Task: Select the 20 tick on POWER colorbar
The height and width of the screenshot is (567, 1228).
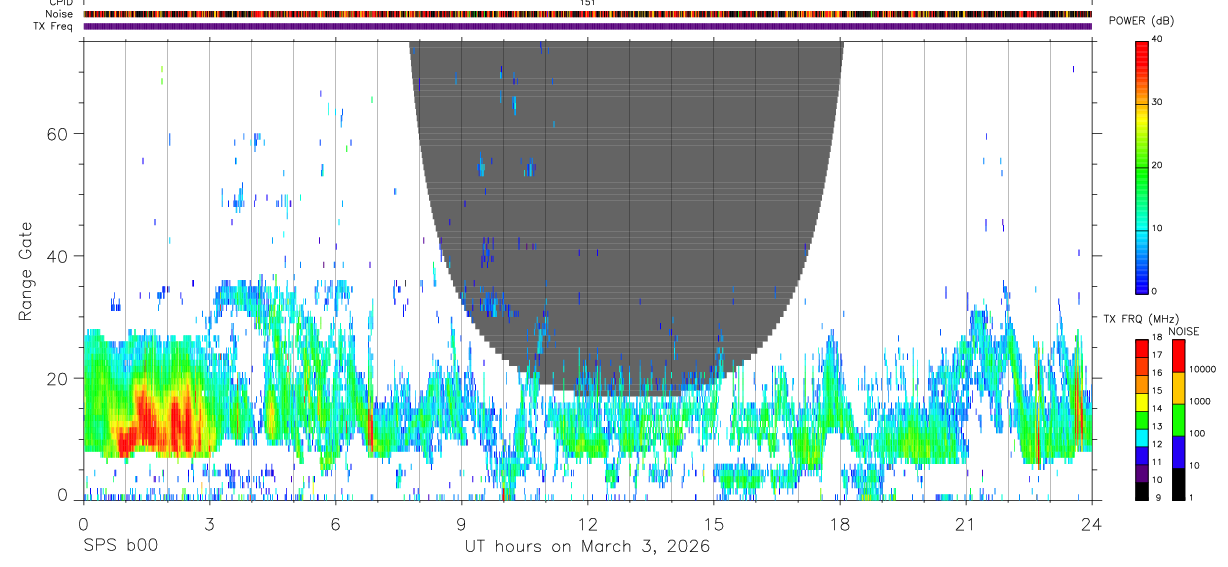Action: (x=1159, y=165)
